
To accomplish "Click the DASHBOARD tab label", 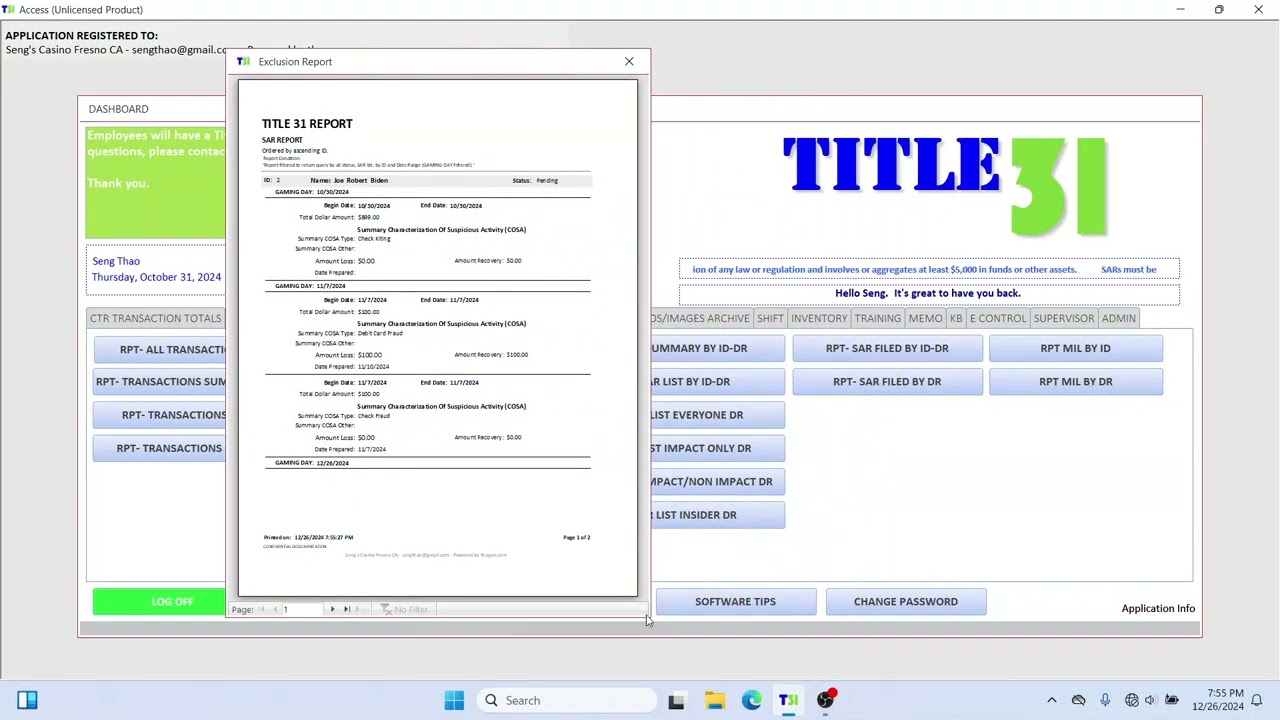I will click(118, 109).
